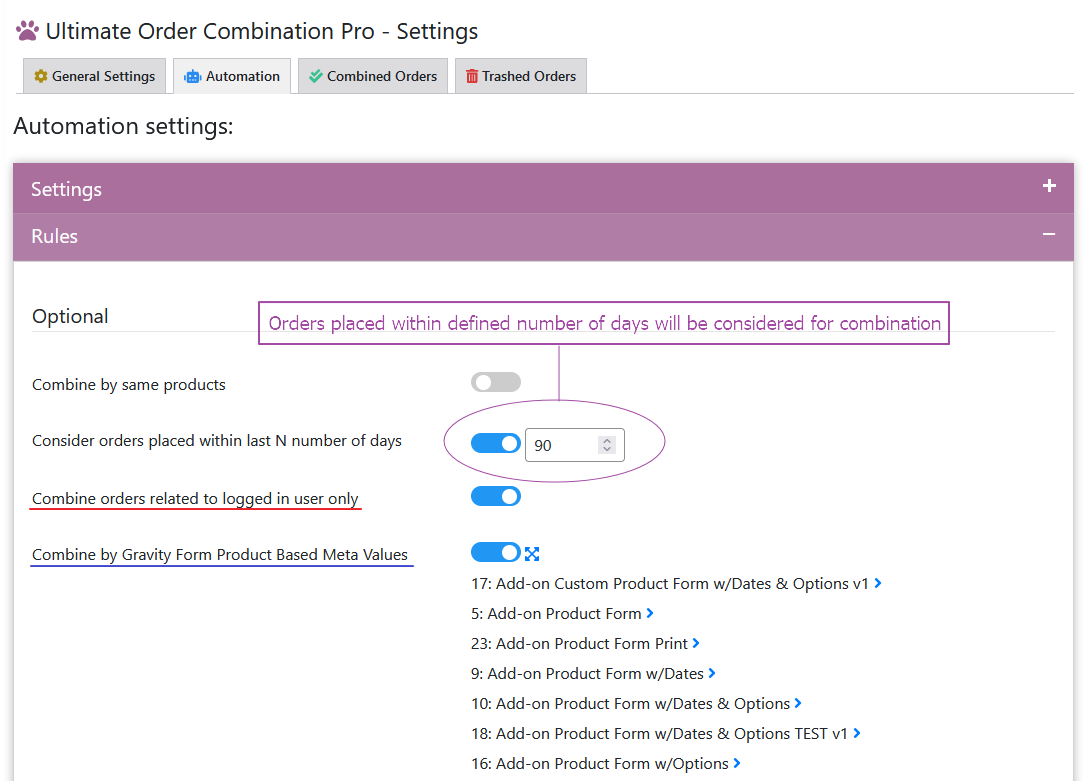Image resolution: width=1089 pixels, height=781 pixels.
Task: Increase days value with up stepper arrow
Action: [x=607, y=440]
